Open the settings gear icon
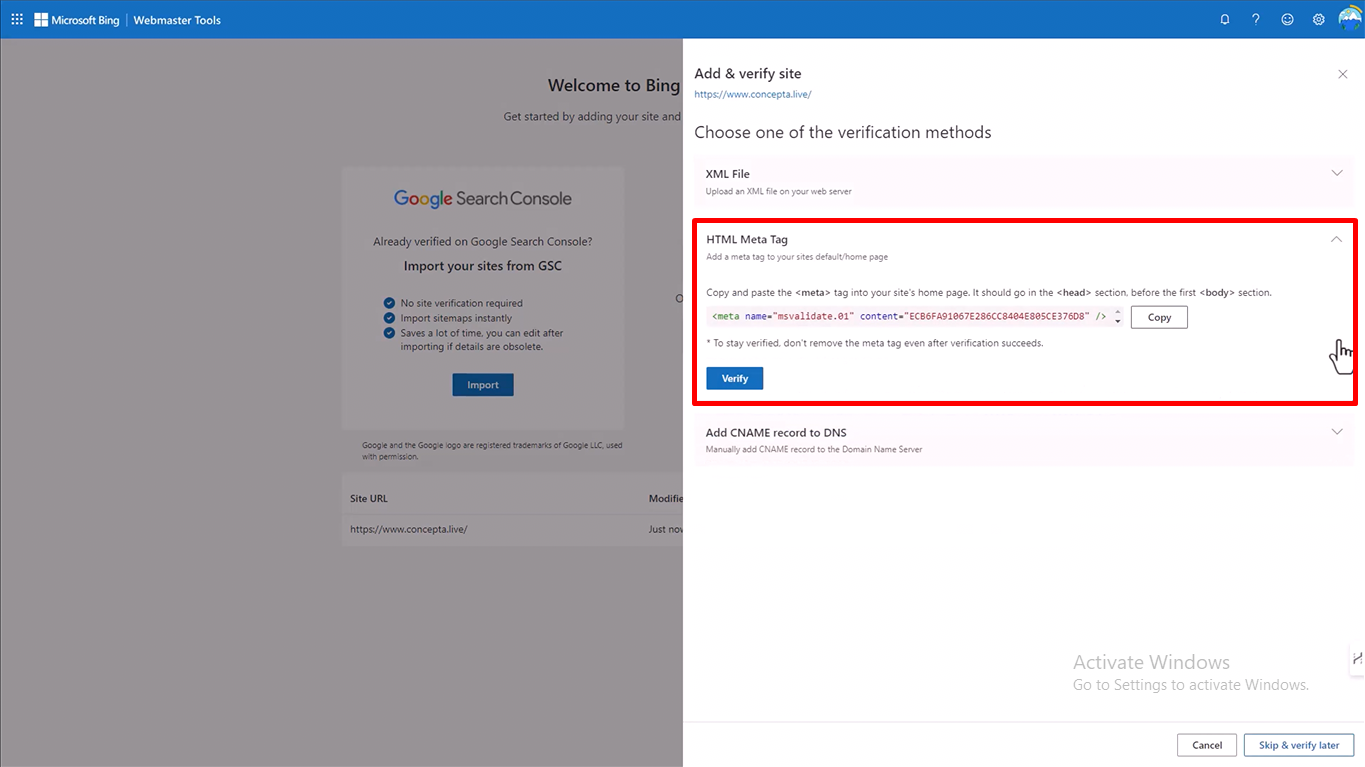Screen dimensions: 1365x767 (1319, 19)
